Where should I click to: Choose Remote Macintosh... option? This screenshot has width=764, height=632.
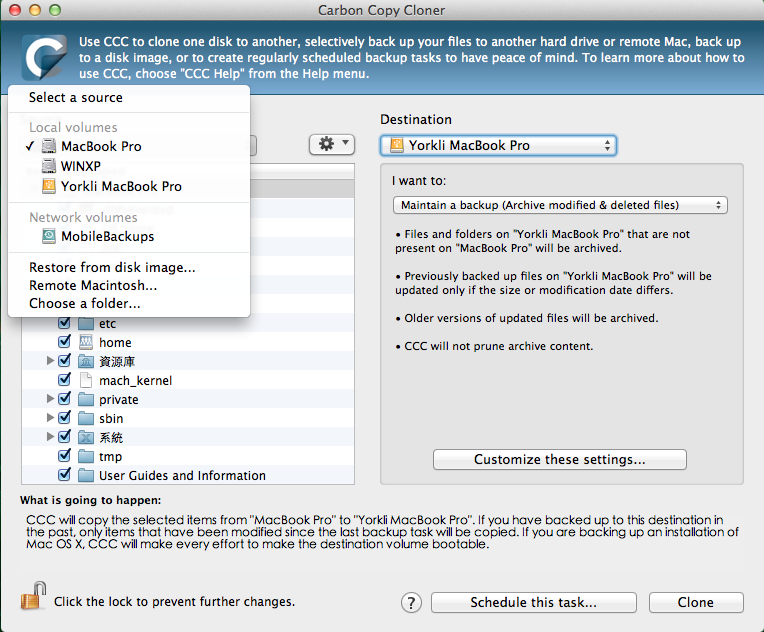129,286
